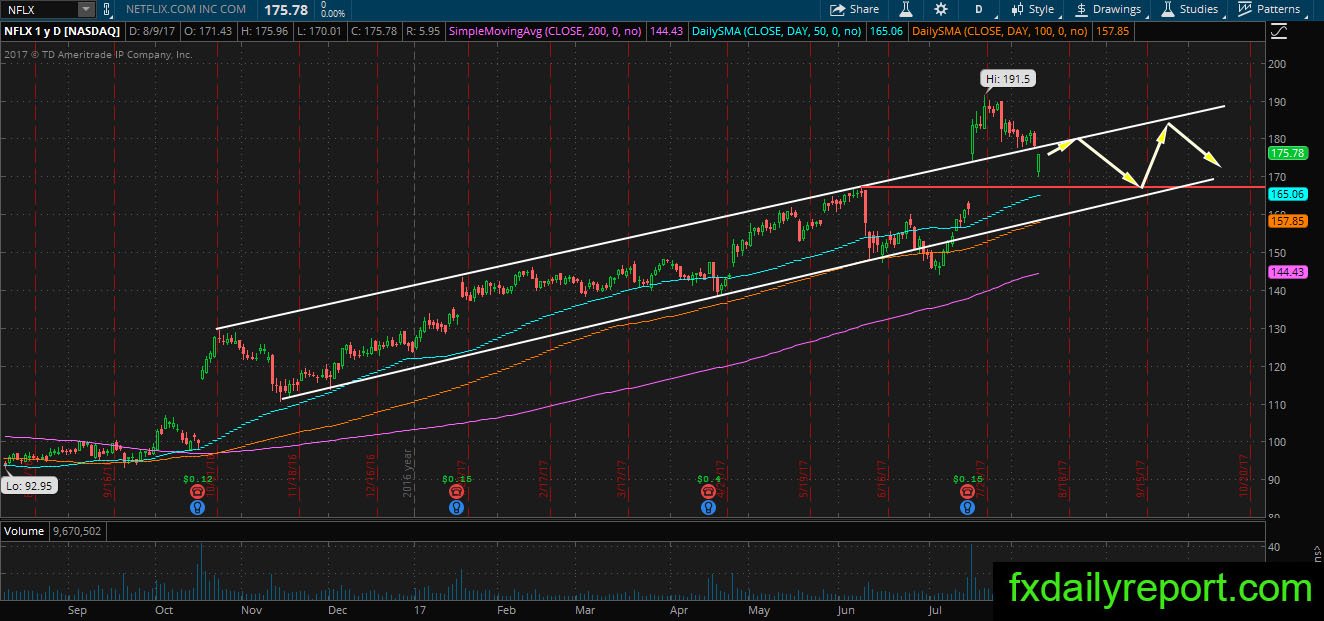Open chart settings gear icon
The height and width of the screenshot is (621, 1324).
[x=941, y=9]
